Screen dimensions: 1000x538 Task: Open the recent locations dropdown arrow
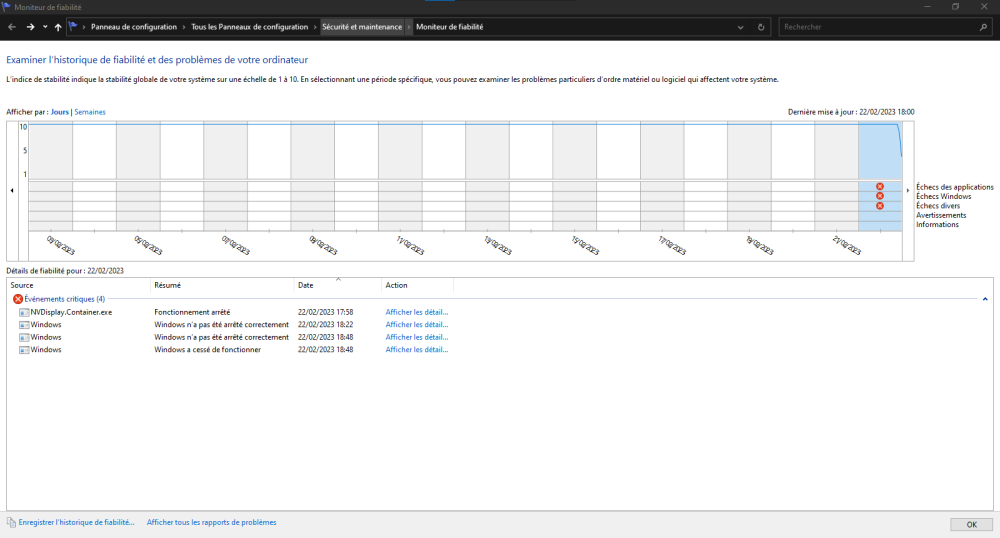[x=45, y=27]
